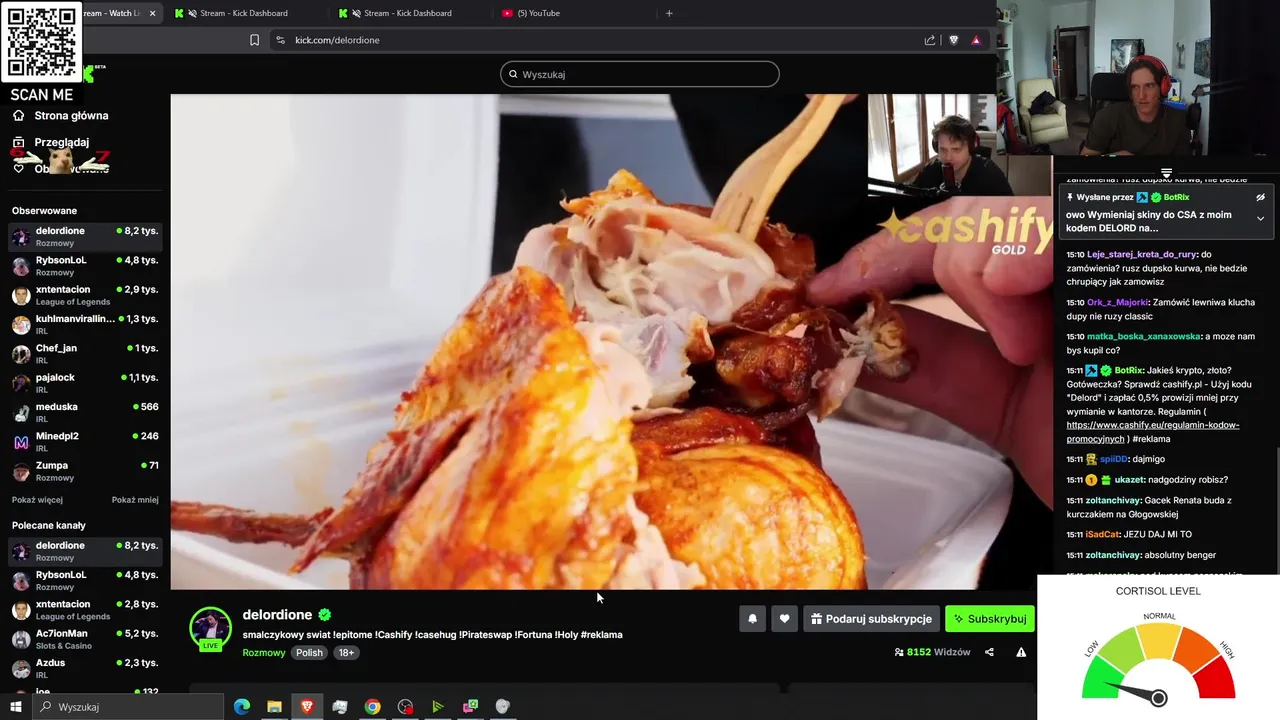Open pajalock channel in followed list

(85, 383)
